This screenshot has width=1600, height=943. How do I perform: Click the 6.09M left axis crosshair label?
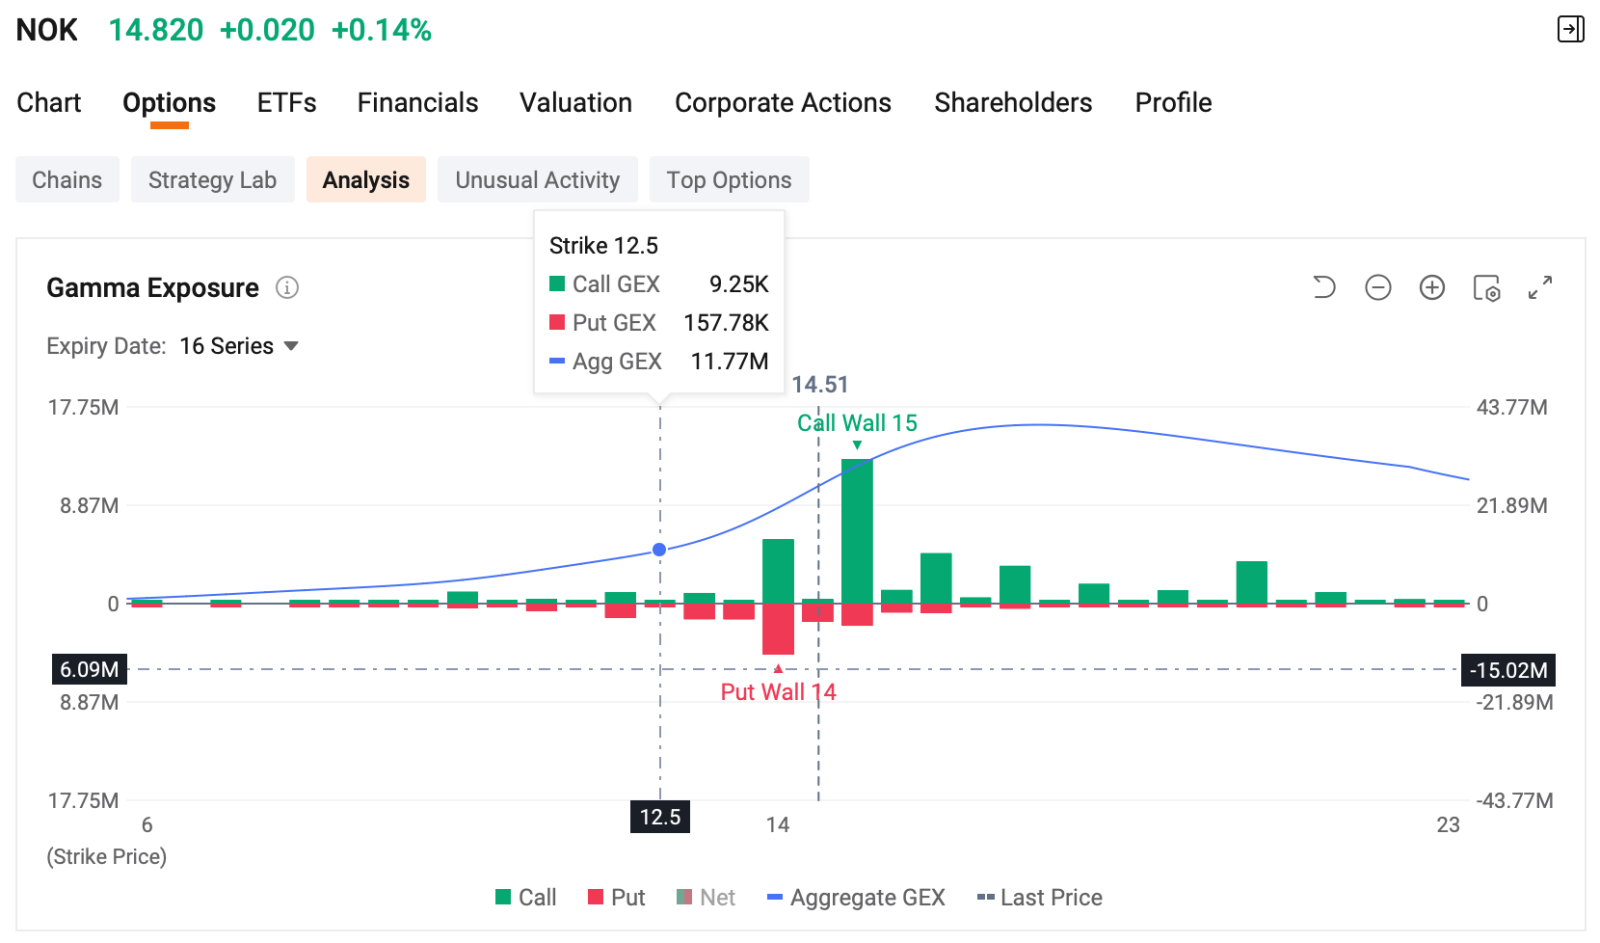[x=89, y=669]
